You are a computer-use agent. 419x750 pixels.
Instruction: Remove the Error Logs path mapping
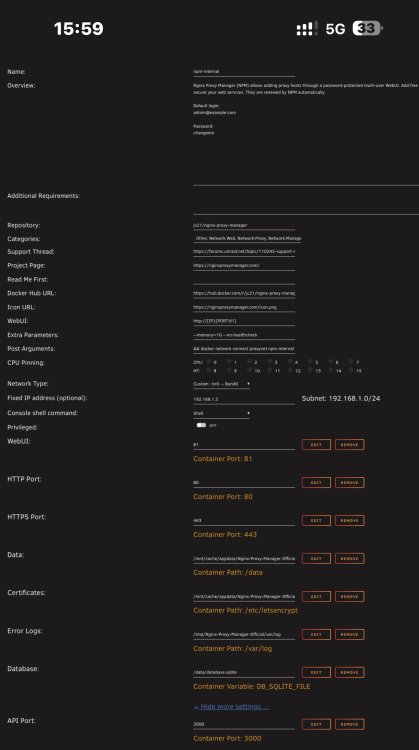350,634
